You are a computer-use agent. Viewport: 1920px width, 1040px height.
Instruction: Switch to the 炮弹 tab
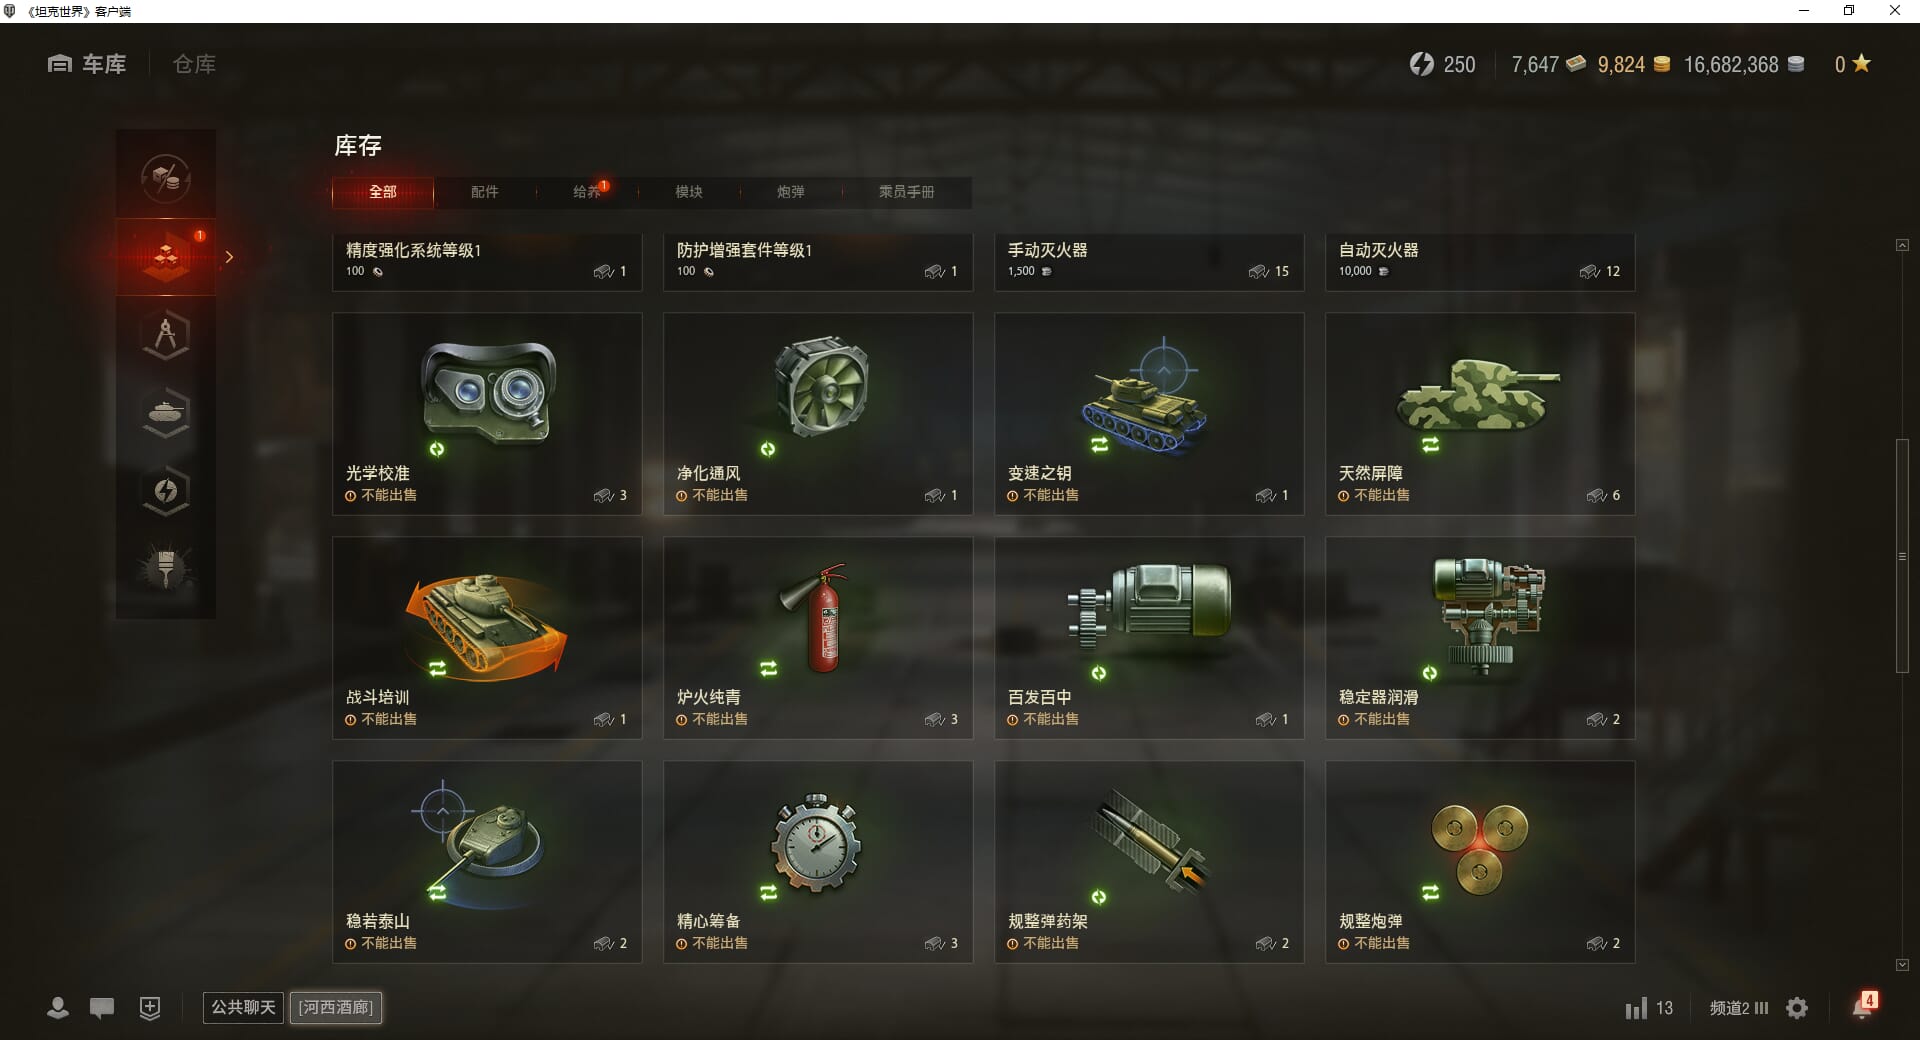791,192
